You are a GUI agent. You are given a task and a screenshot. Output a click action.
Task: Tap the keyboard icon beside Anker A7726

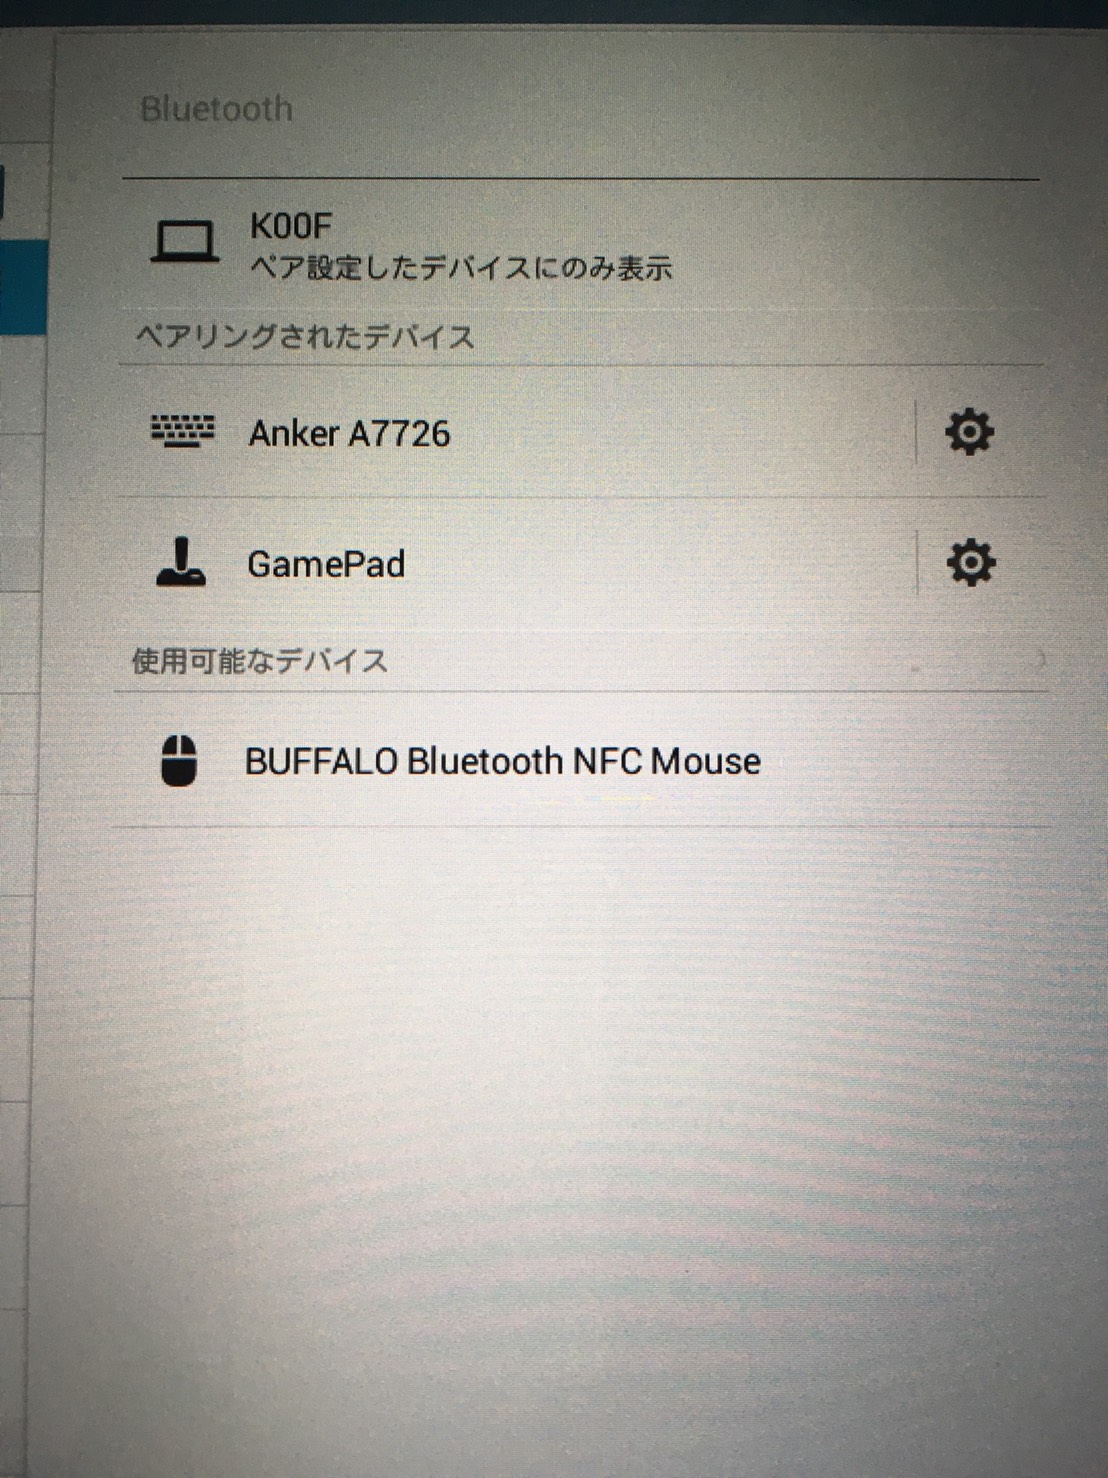click(182, 432)
